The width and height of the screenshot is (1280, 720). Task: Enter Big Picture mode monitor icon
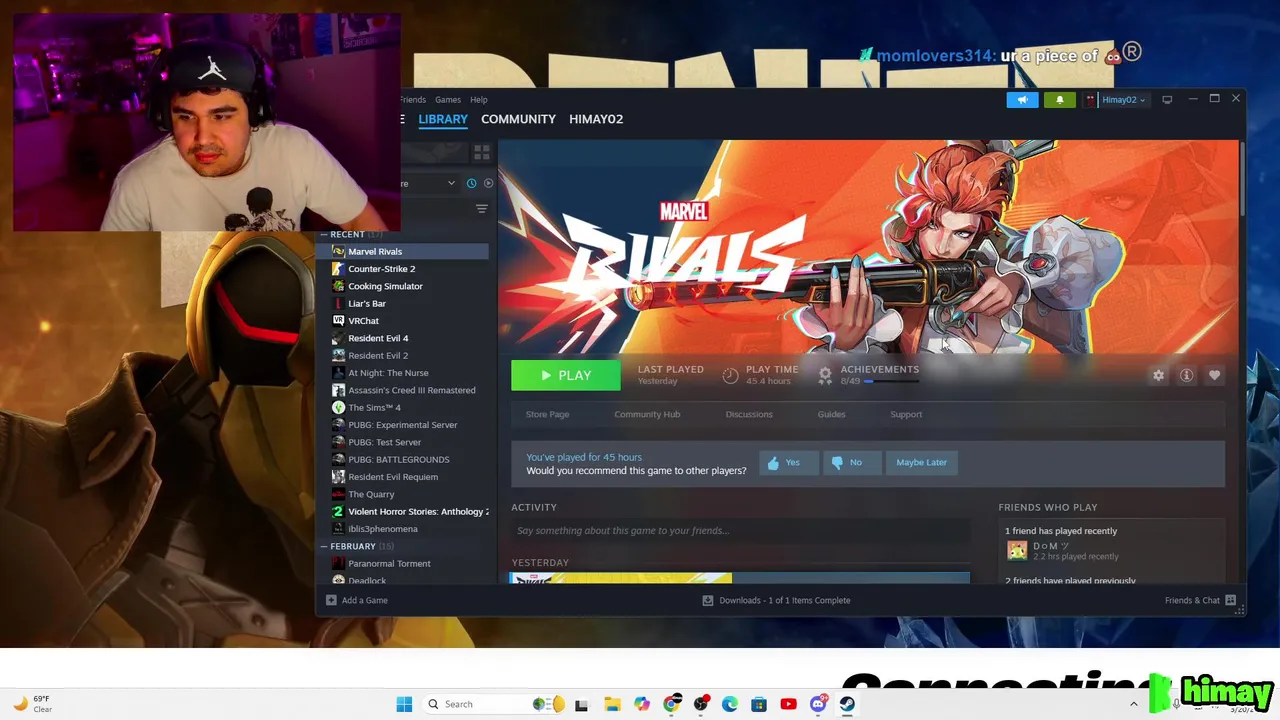[x=1167, y=99]
